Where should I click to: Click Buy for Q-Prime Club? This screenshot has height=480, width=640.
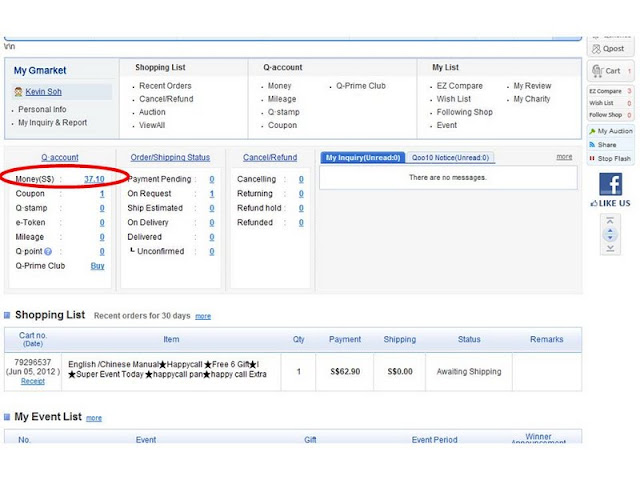point(98,266)
